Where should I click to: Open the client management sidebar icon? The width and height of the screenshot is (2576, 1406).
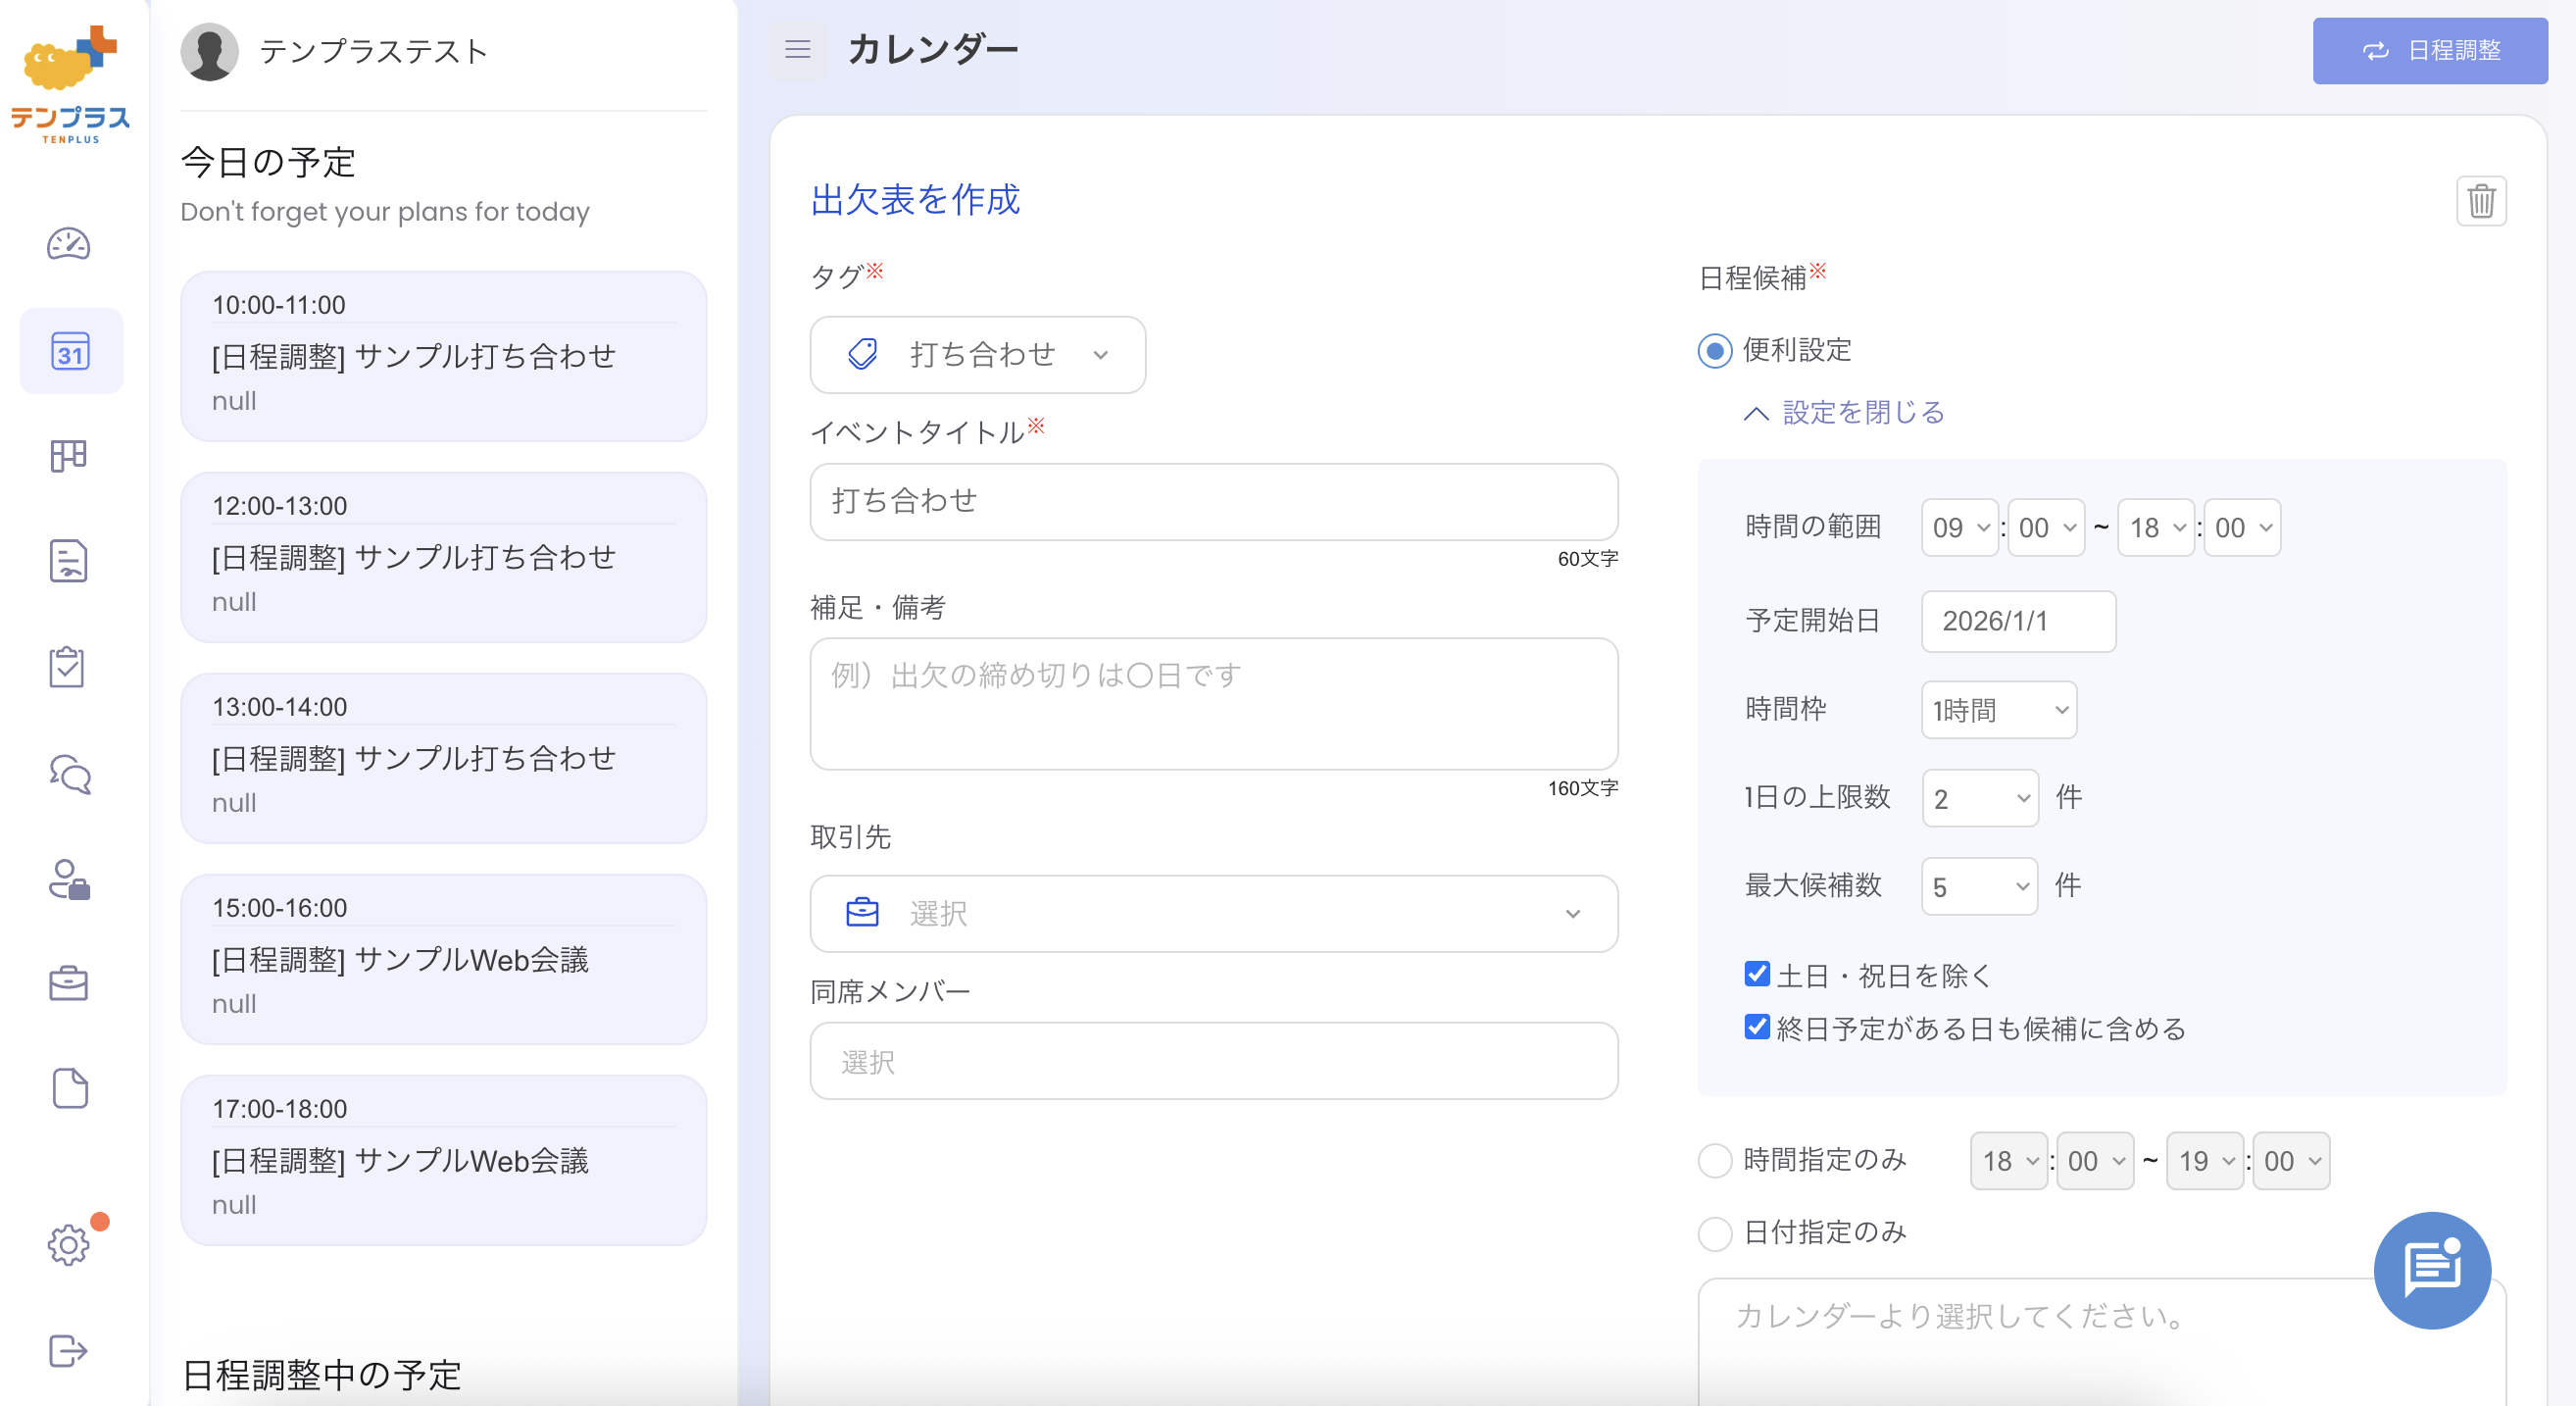coord(72,881)
